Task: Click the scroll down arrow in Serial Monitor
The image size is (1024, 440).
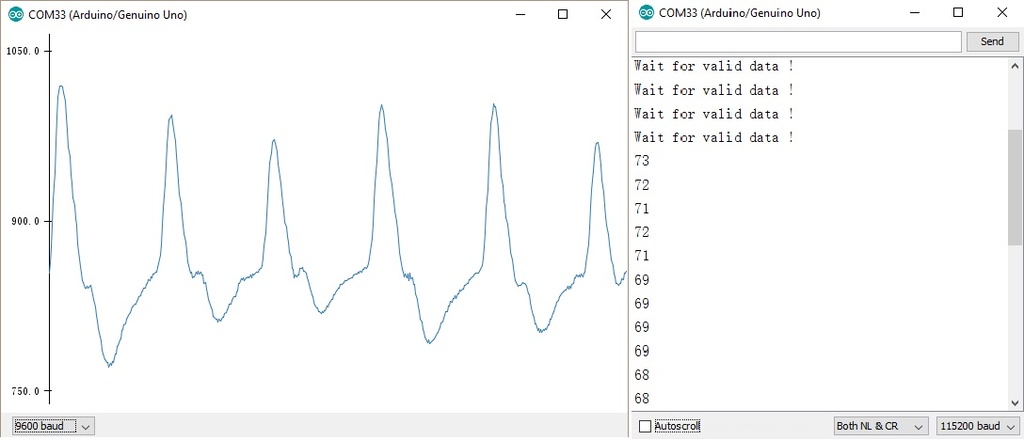Action: pyautogui.click(x=1015, y=403)
